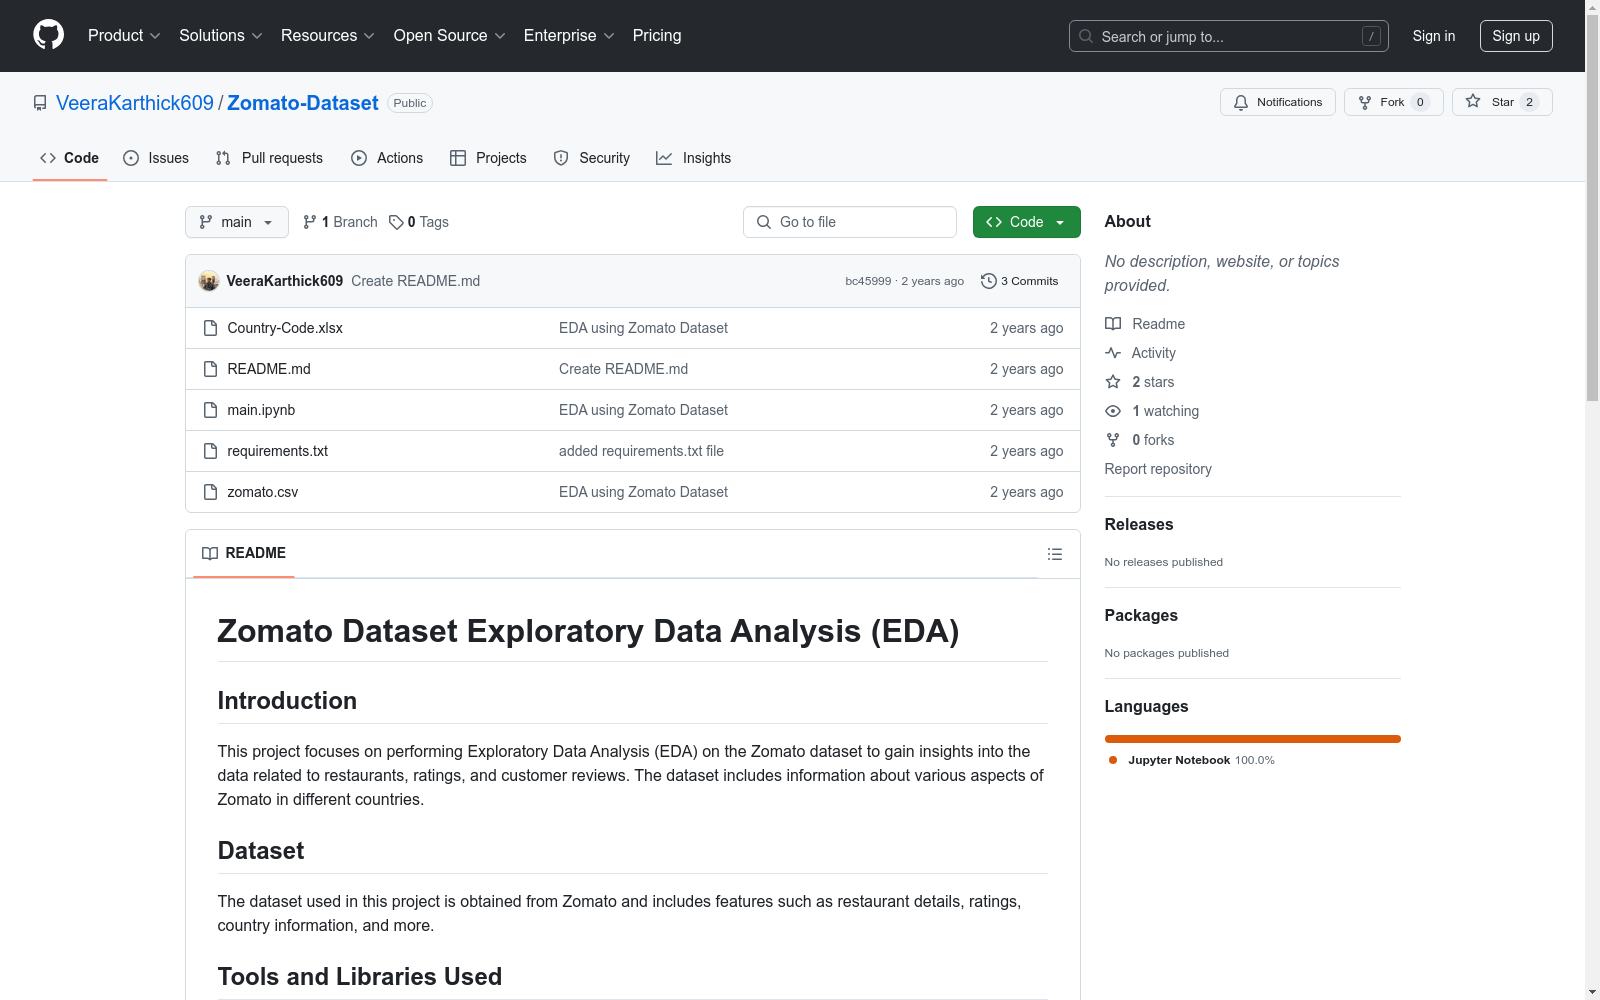1600x1000 pixels.
Task: Open the requirements.txt file
Action: [x=278, y=451]
